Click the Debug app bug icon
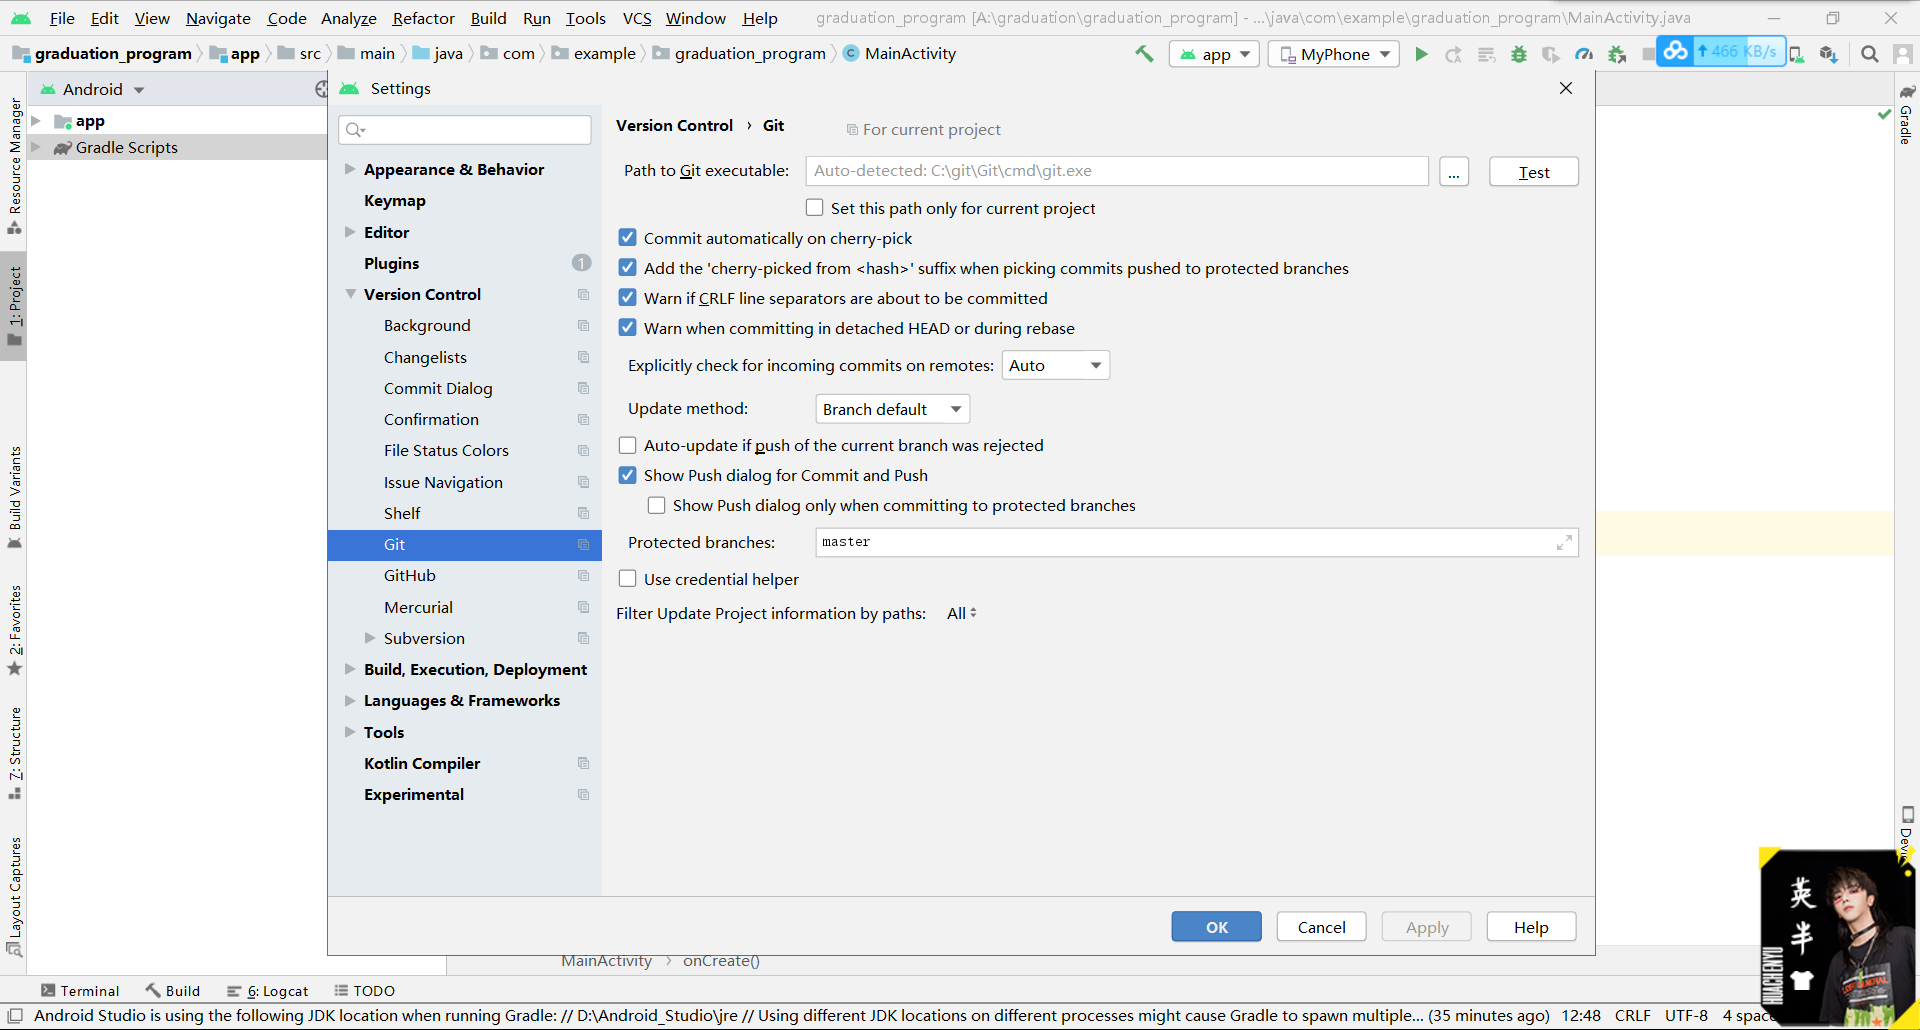The width and height of the screenshot is (1920, 1030). coord(1519,54)
